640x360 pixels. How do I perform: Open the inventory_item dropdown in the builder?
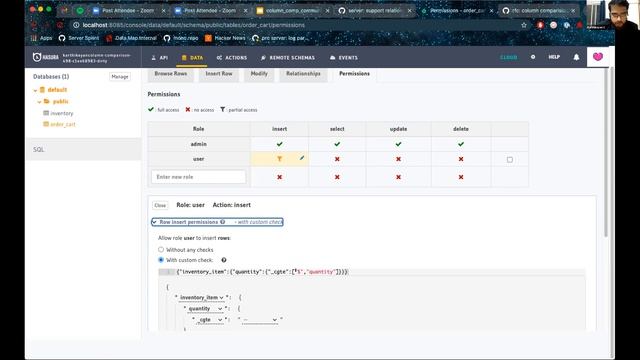pyautogui.click(x=202, y=298)
